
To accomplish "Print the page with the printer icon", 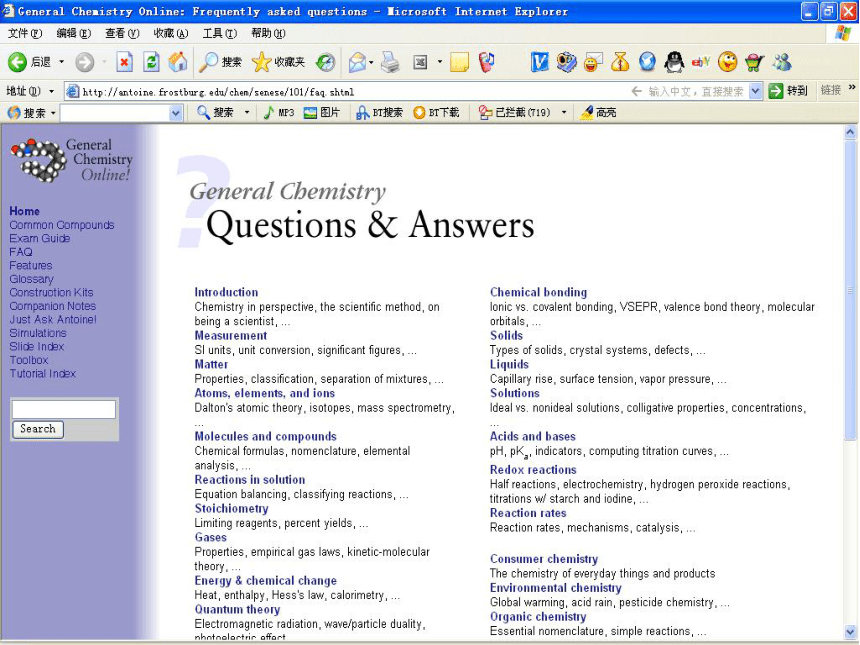I will coord(390,62).
